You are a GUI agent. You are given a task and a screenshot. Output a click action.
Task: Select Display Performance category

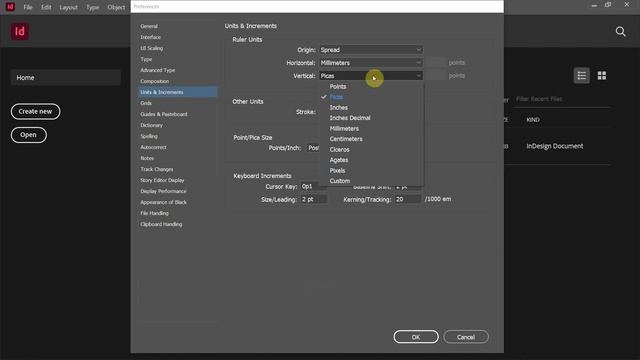163,191
